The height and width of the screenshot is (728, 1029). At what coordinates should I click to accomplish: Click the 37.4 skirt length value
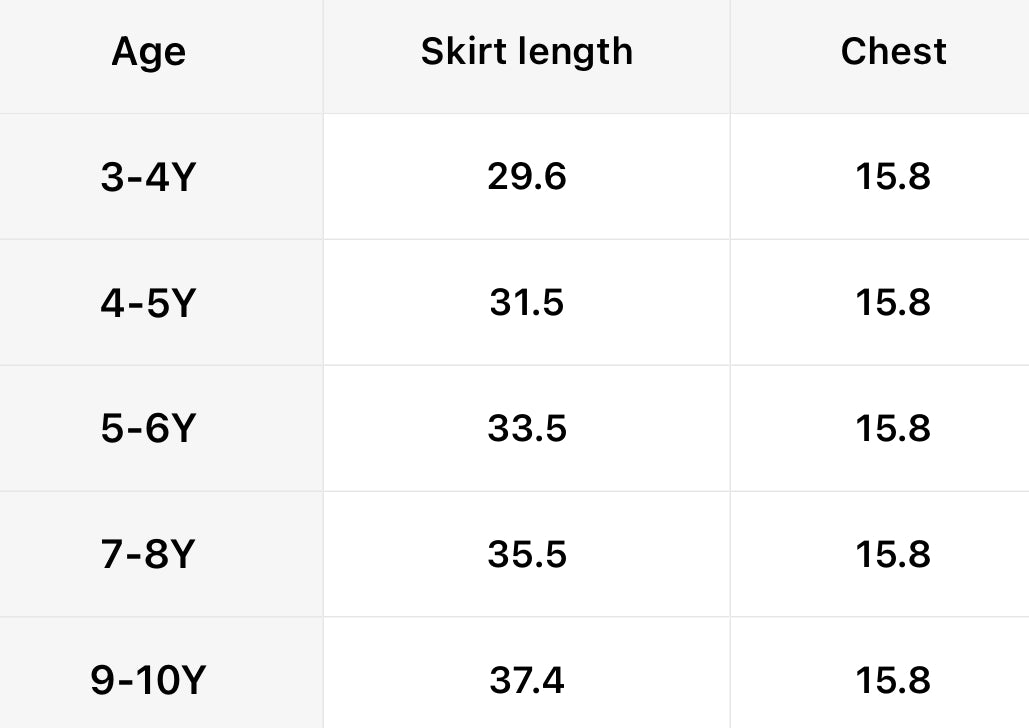pos(526,681)
